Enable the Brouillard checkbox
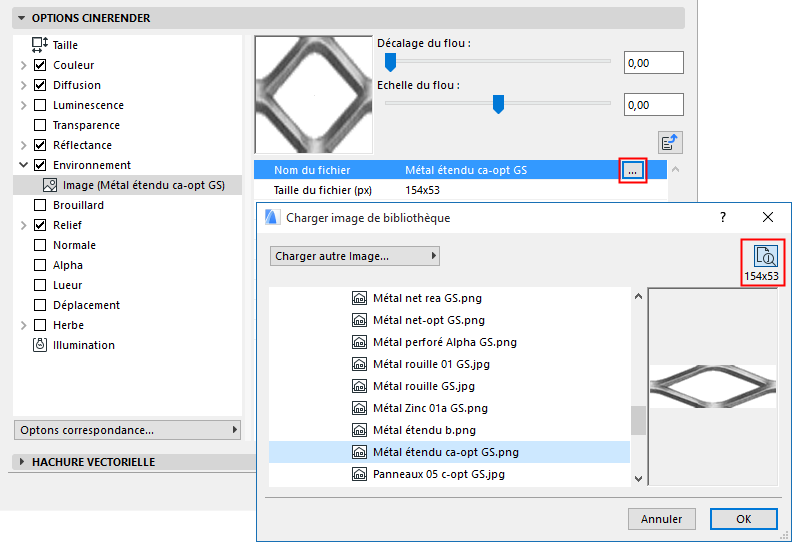The image size is (792, 542). pyautogui.click(x=40, y=205)
